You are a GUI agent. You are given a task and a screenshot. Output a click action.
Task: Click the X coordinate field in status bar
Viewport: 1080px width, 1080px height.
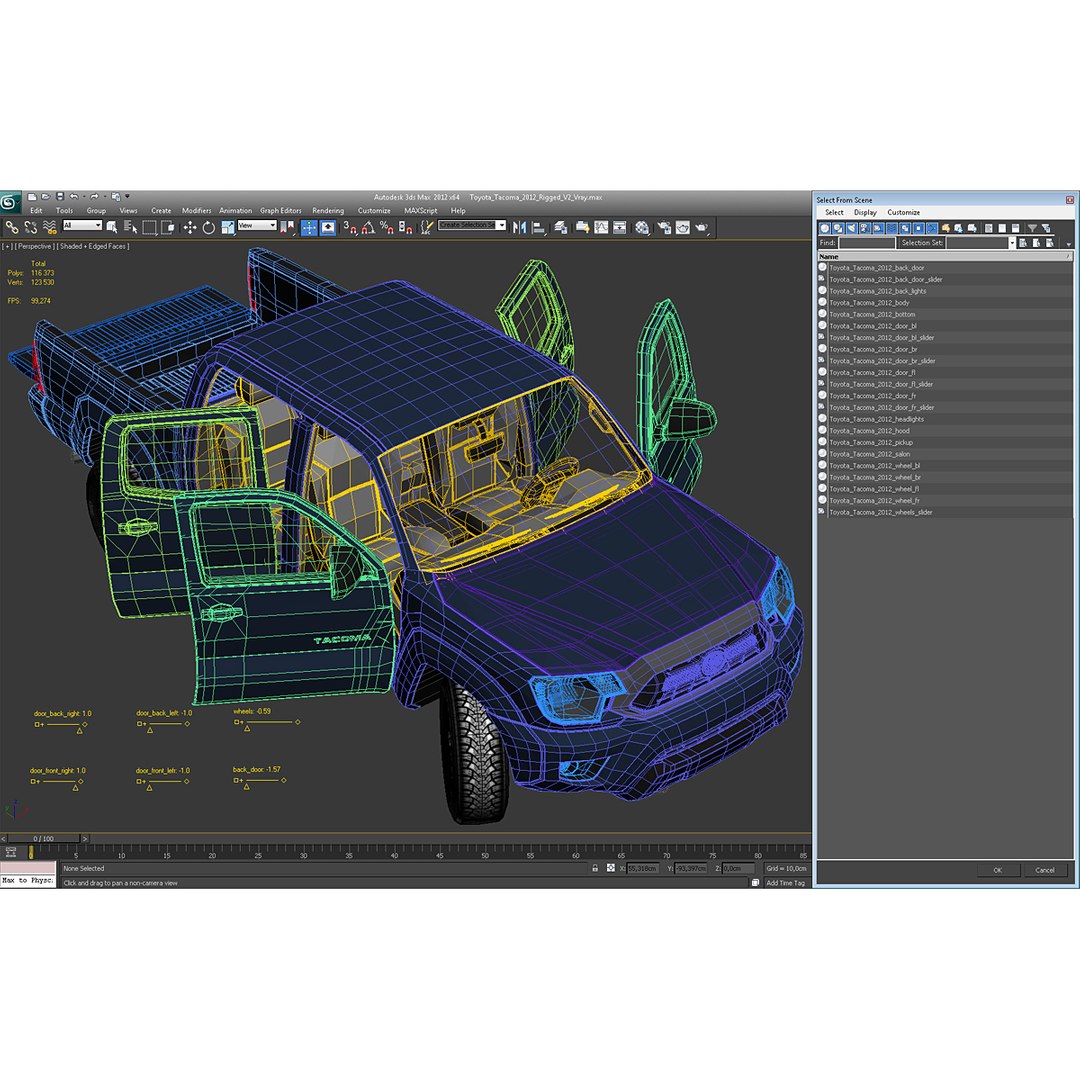(643, 869)
